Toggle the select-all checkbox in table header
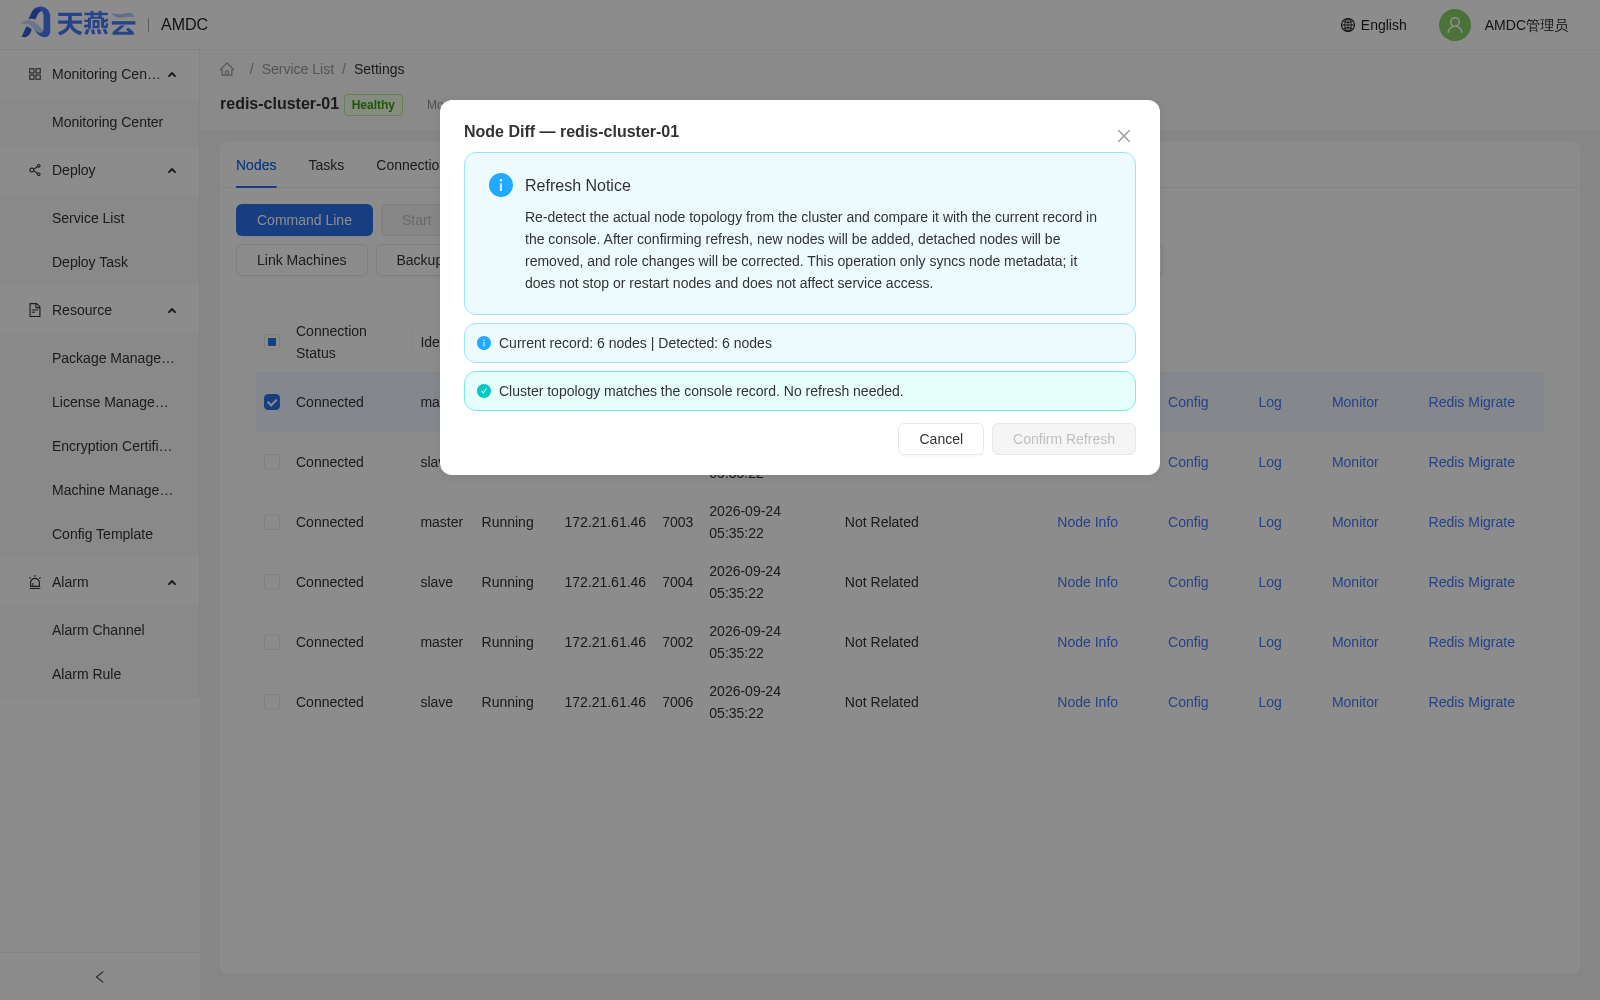Screen dimensions: 1600x1000 (x=272, y=342)
